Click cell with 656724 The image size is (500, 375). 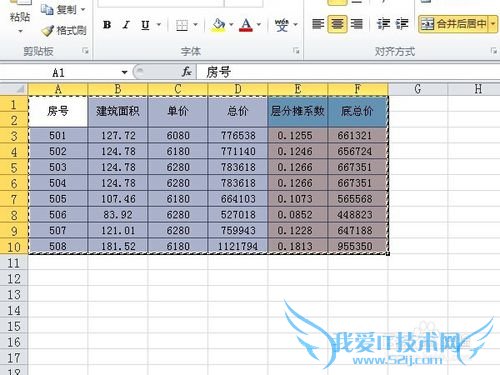358,152
